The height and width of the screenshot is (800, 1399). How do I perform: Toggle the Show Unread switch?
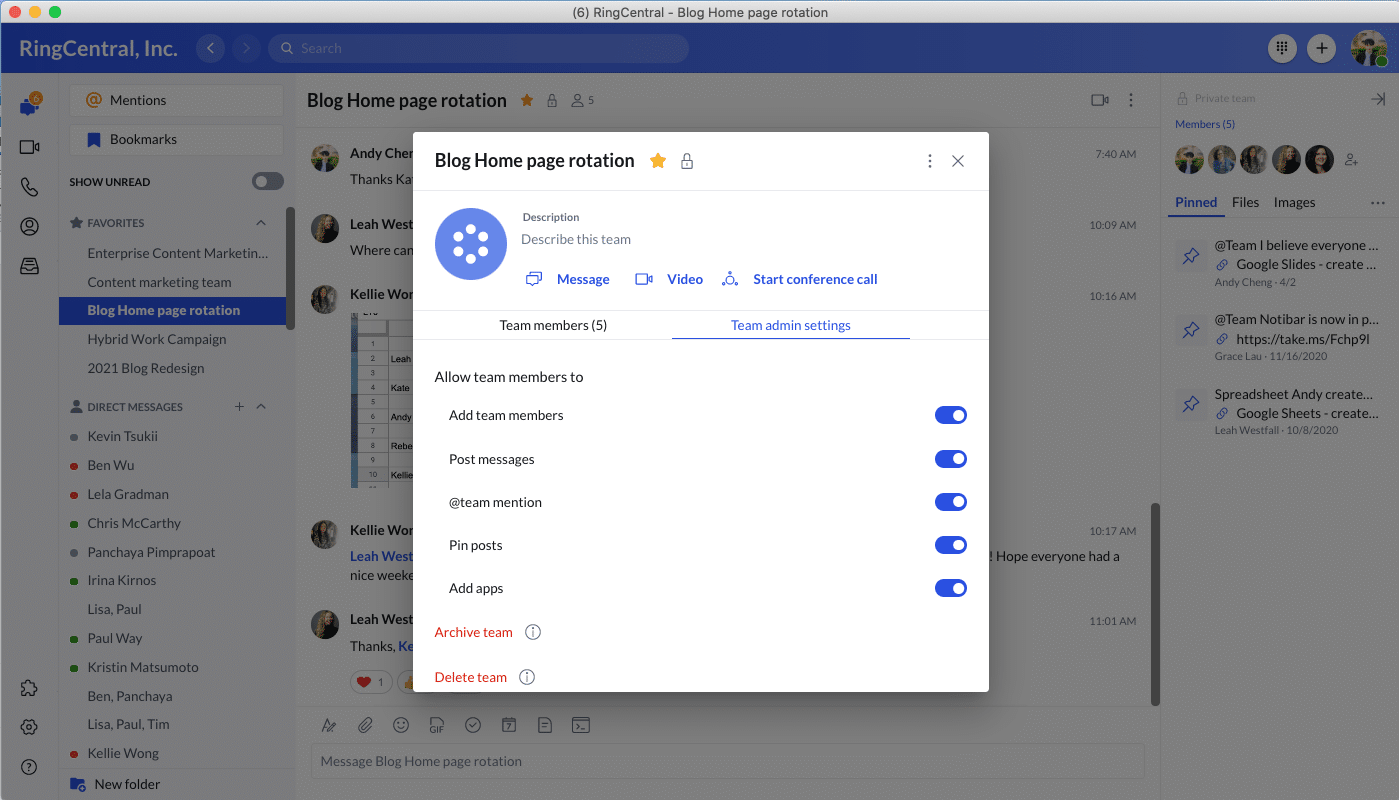[x=267, y=182]
